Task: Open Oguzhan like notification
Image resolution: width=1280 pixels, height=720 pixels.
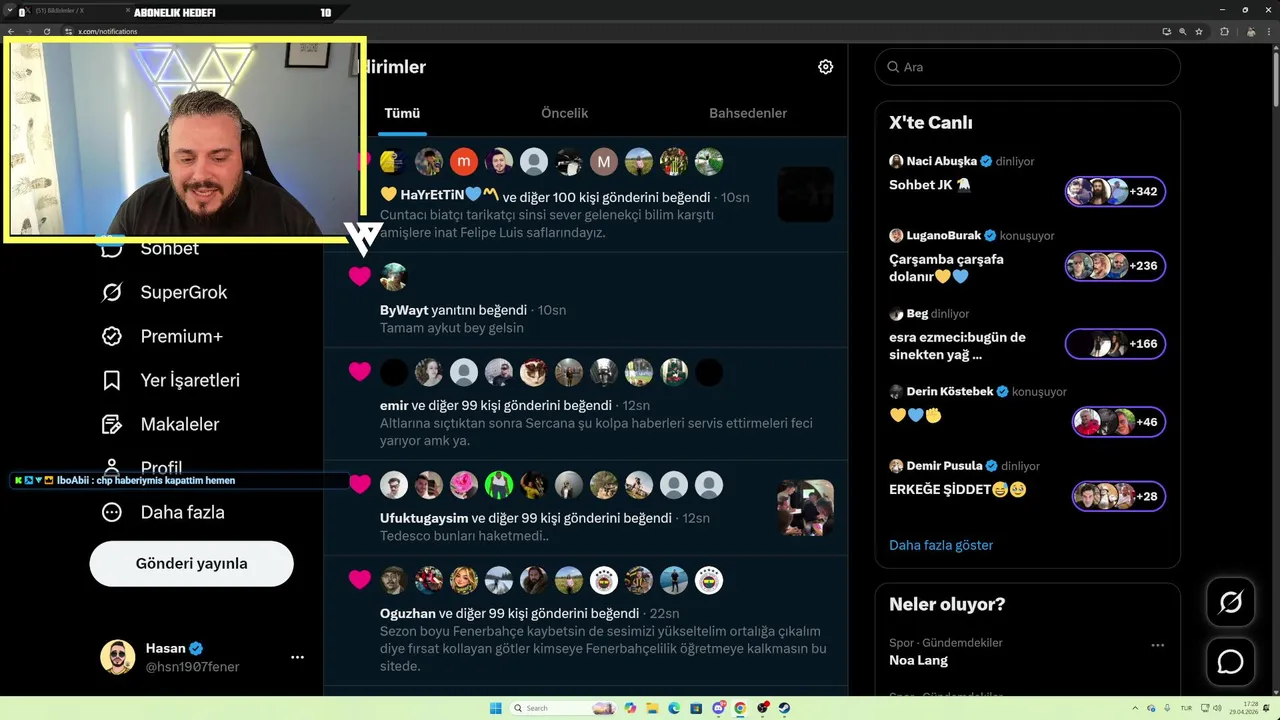Action: [586, 620]
